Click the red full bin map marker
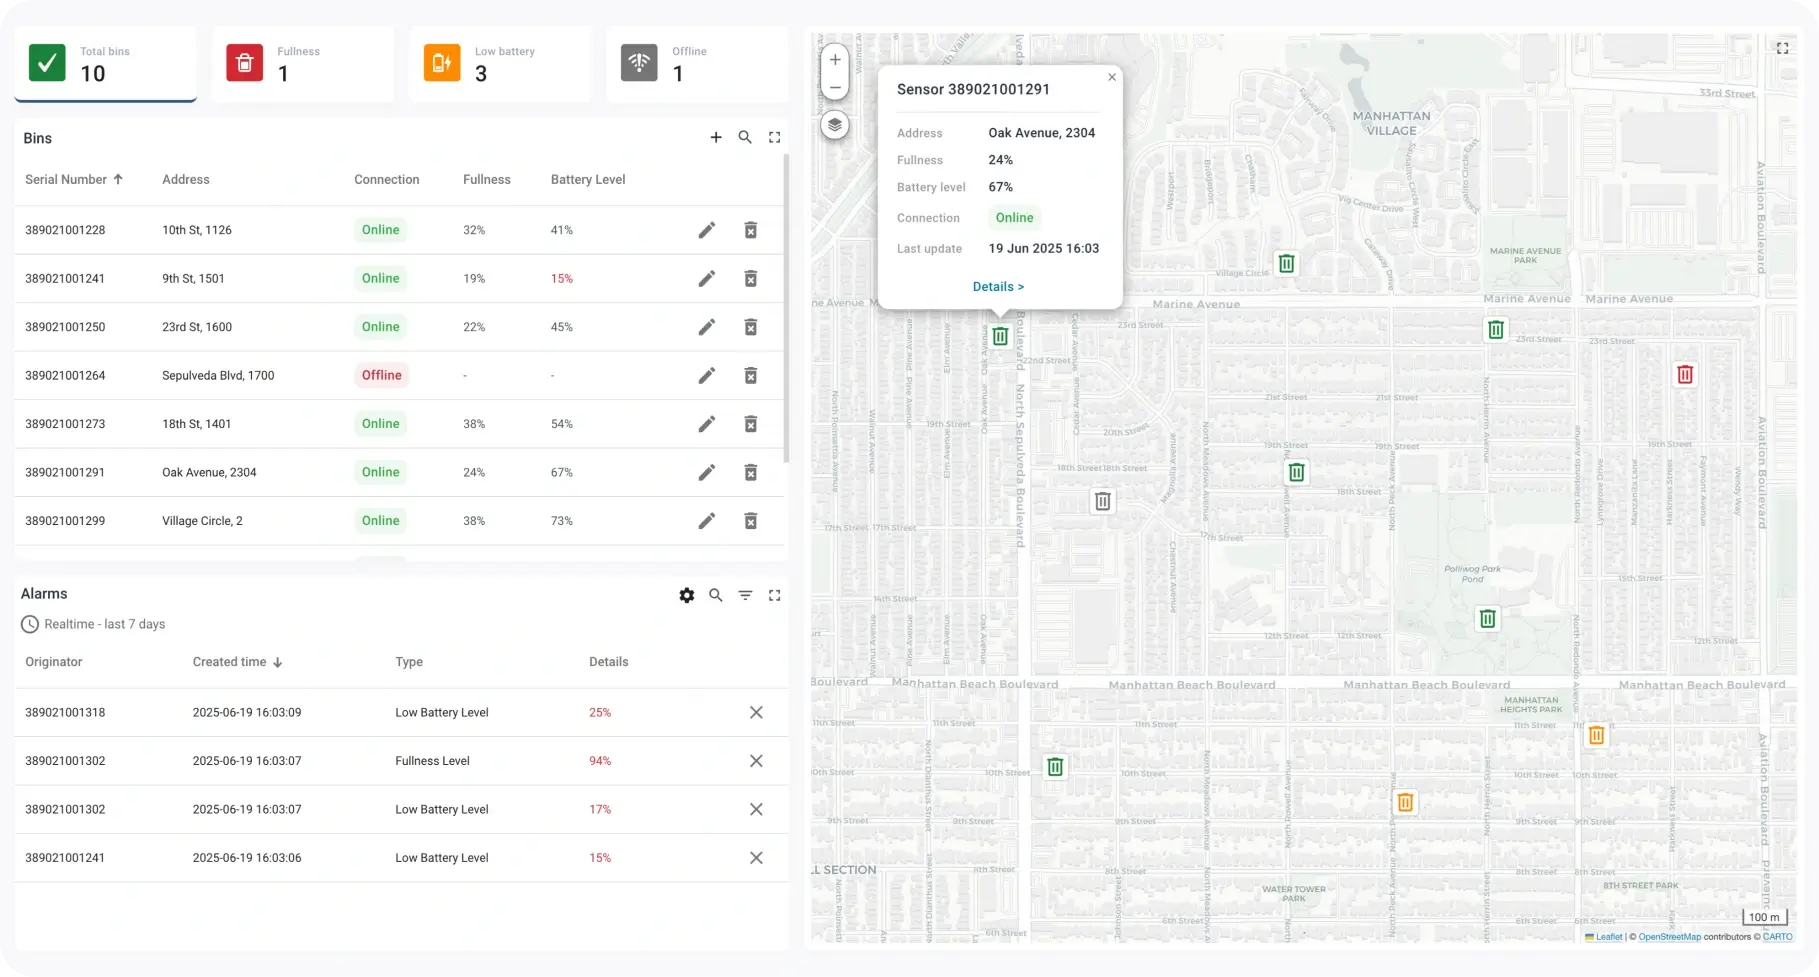 pyautogui.click(x=1685, y=375)
